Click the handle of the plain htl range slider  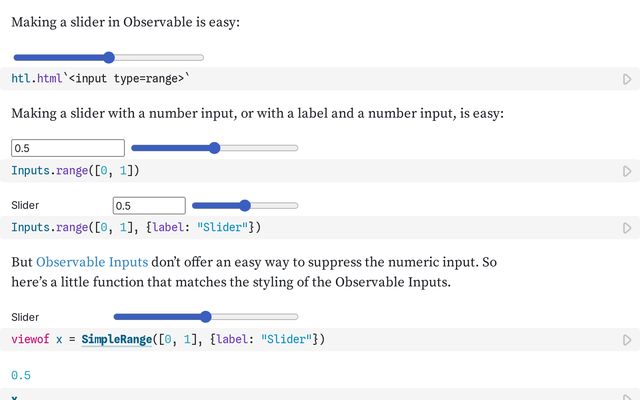(x=109, y=57)
